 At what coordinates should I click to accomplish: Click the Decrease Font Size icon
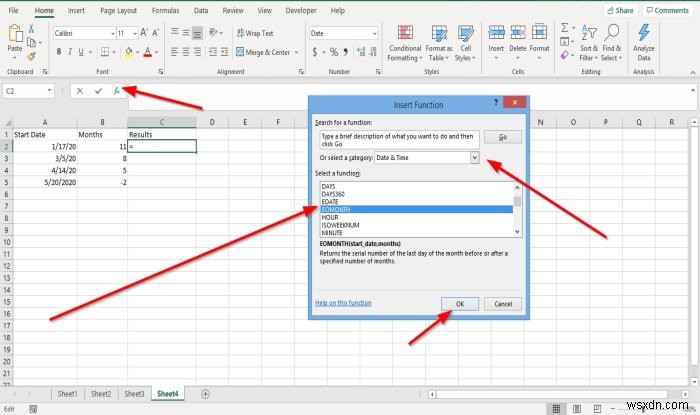(x=155, y=33)
